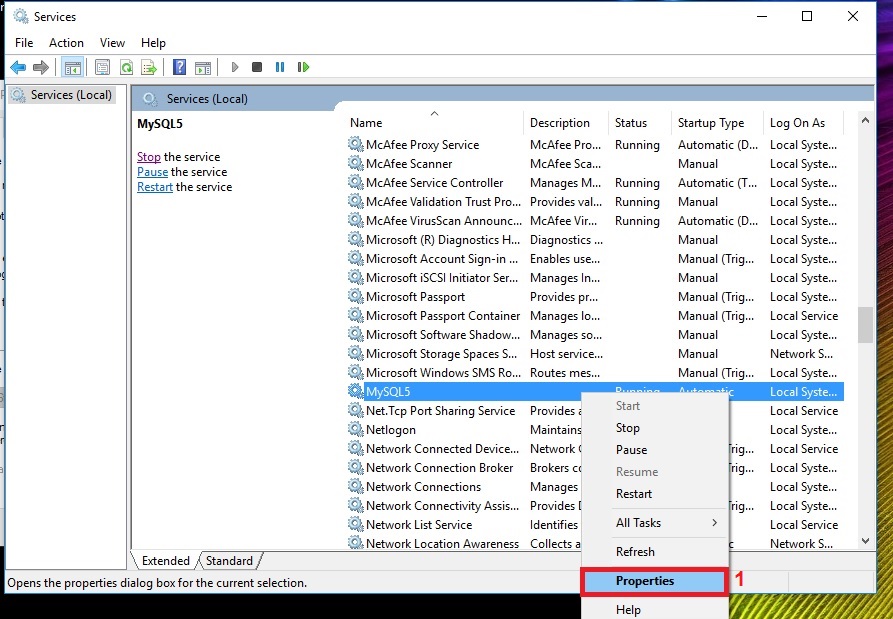The width and height of the screenshot is (893, 619).
Task: Choose Properties in the context menu
Action: point(645,581)
